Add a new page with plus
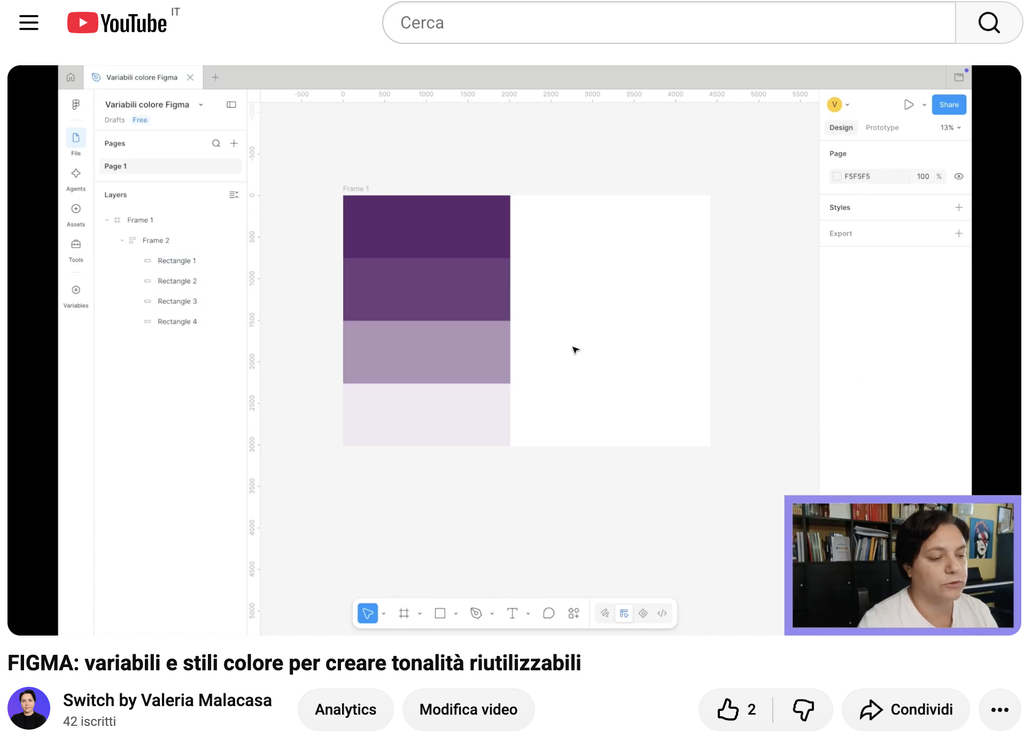Image resolution: width=1024 pixels, height=742 pixels. [234, 143]
